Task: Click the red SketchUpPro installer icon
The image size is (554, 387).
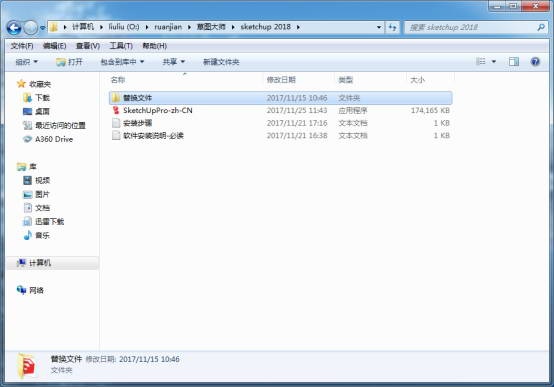Action: pyautogui.click(x=116, y=111)
